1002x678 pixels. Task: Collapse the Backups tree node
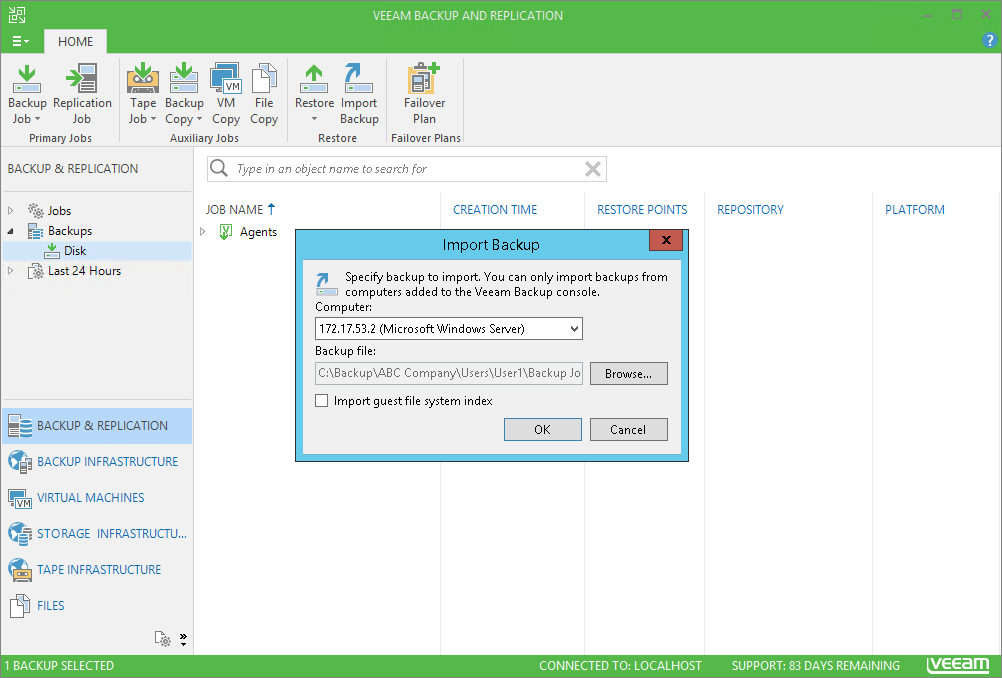11,231
